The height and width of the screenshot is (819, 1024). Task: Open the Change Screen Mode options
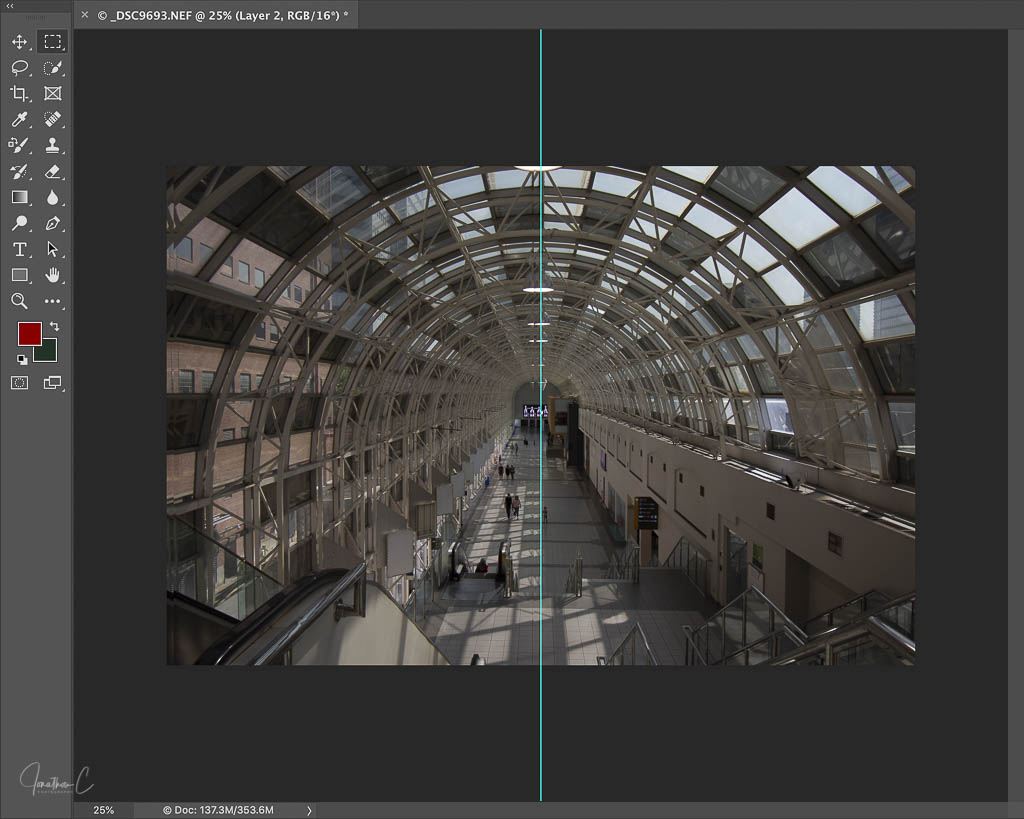click(x=53, y=382)
